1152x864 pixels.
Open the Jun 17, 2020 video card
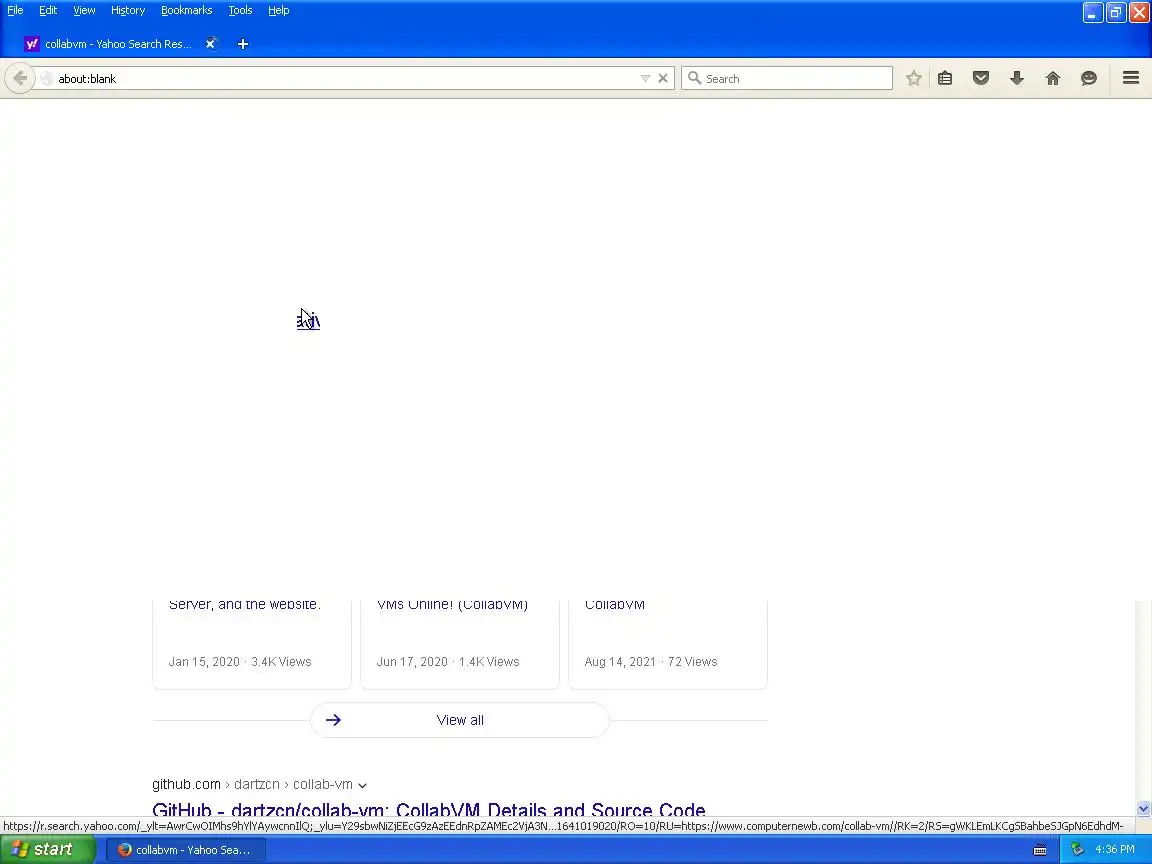(x=460, y=644)
